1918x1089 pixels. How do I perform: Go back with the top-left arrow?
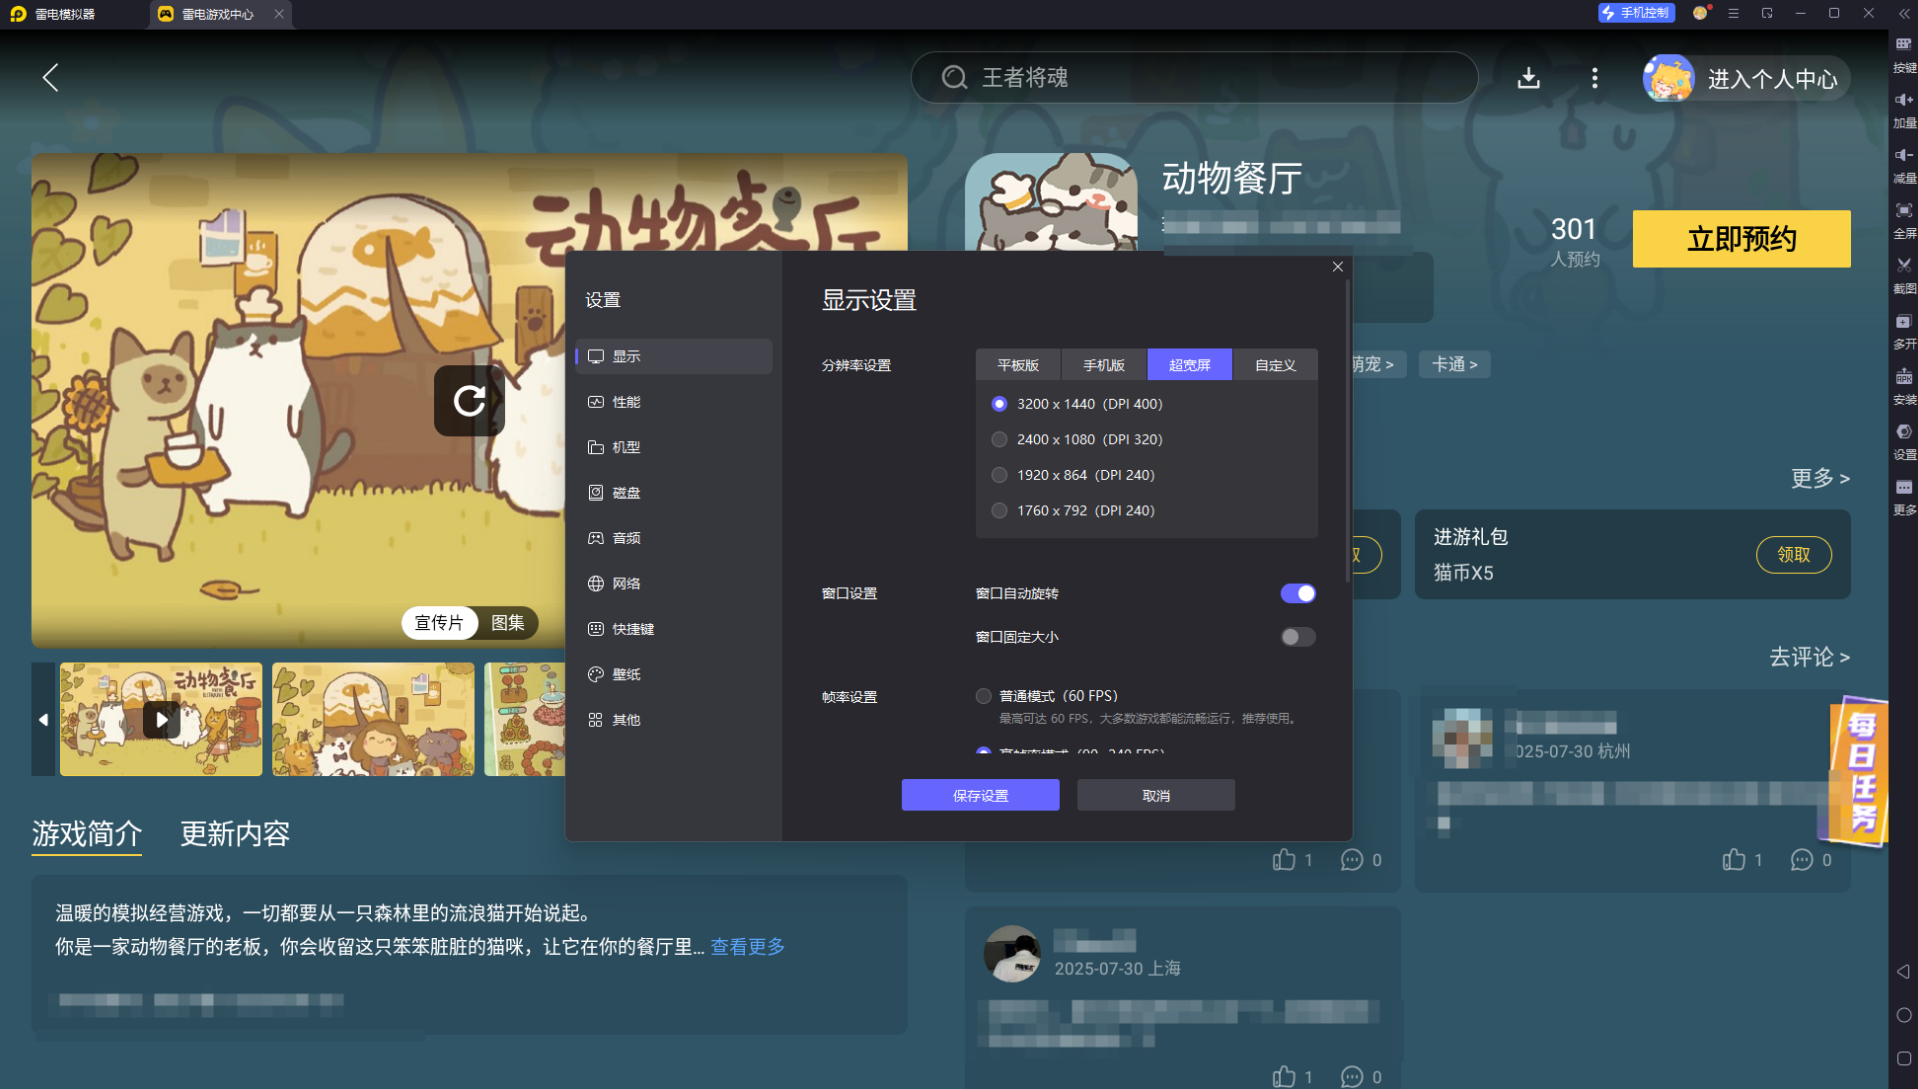coord(50,77)
